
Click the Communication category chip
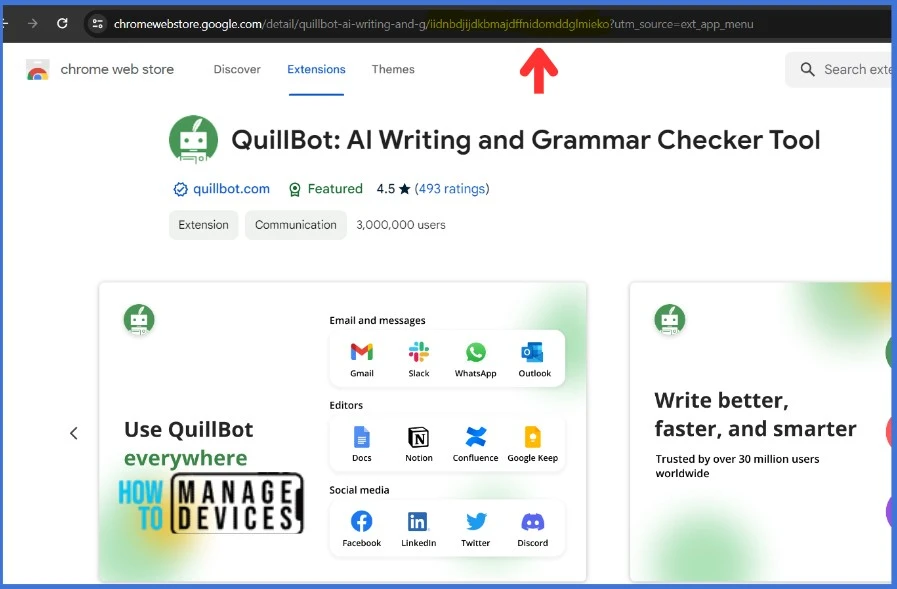click(296, 225)
